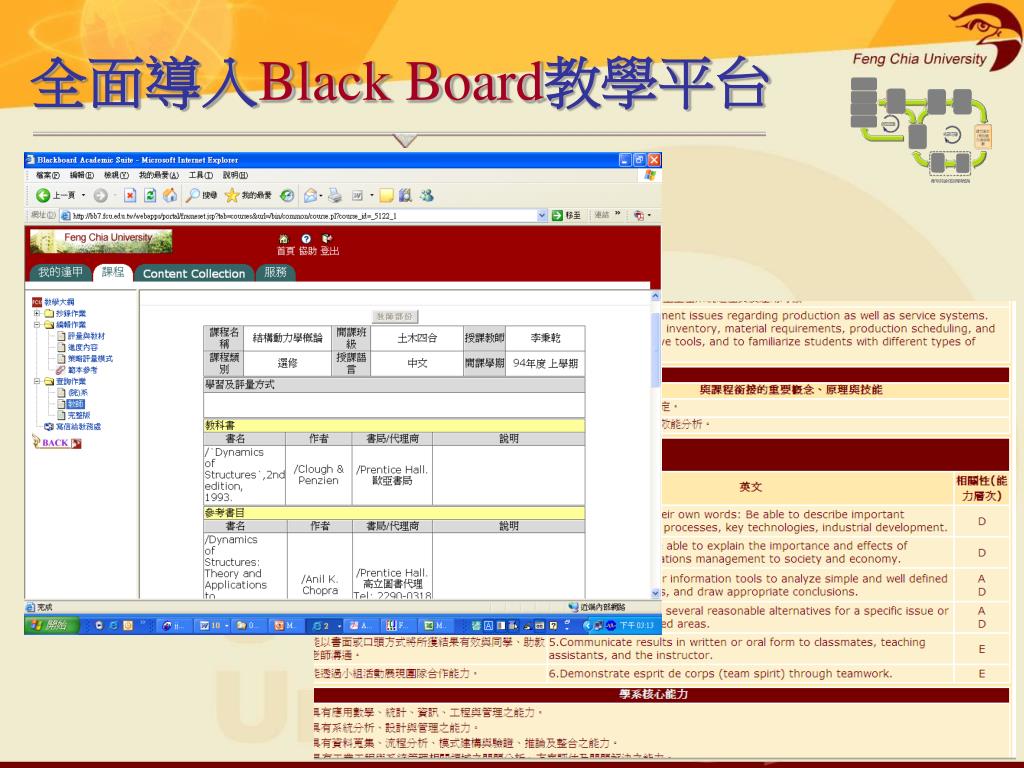Click the green 移至 Go button
Viewport: 1024px width, 768px height.
click(566, 216)
